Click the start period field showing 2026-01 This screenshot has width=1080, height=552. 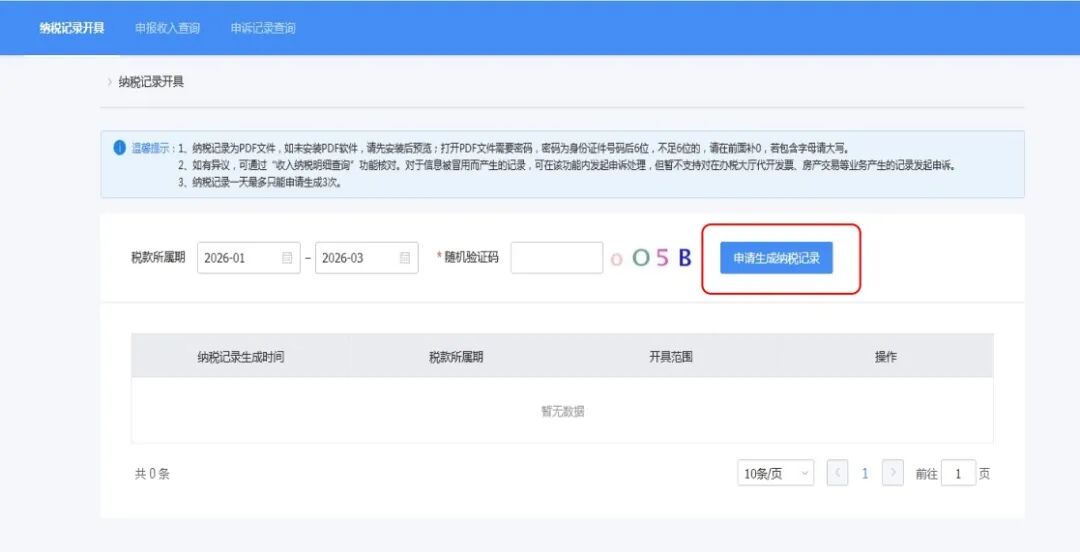pyautogui.click(x=240, y=258)
